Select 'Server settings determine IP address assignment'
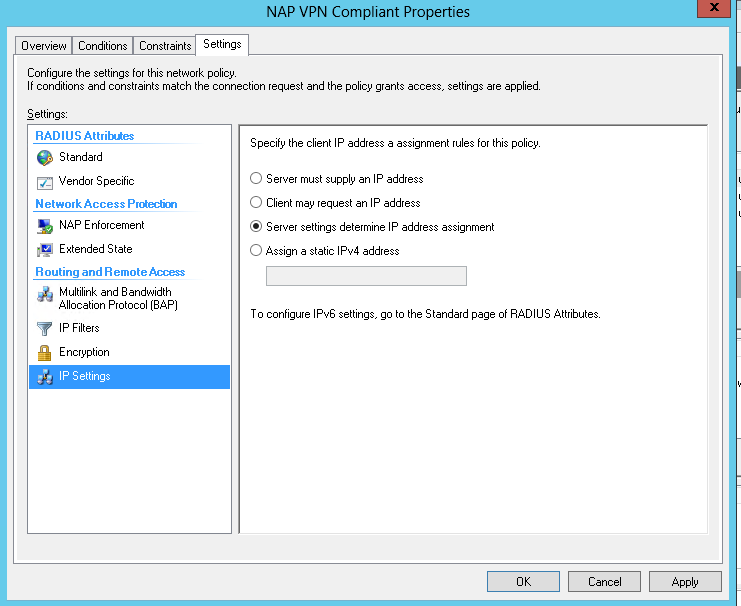Screen dimensions: 741x606 pyautogui.click(x=256, y=226)
